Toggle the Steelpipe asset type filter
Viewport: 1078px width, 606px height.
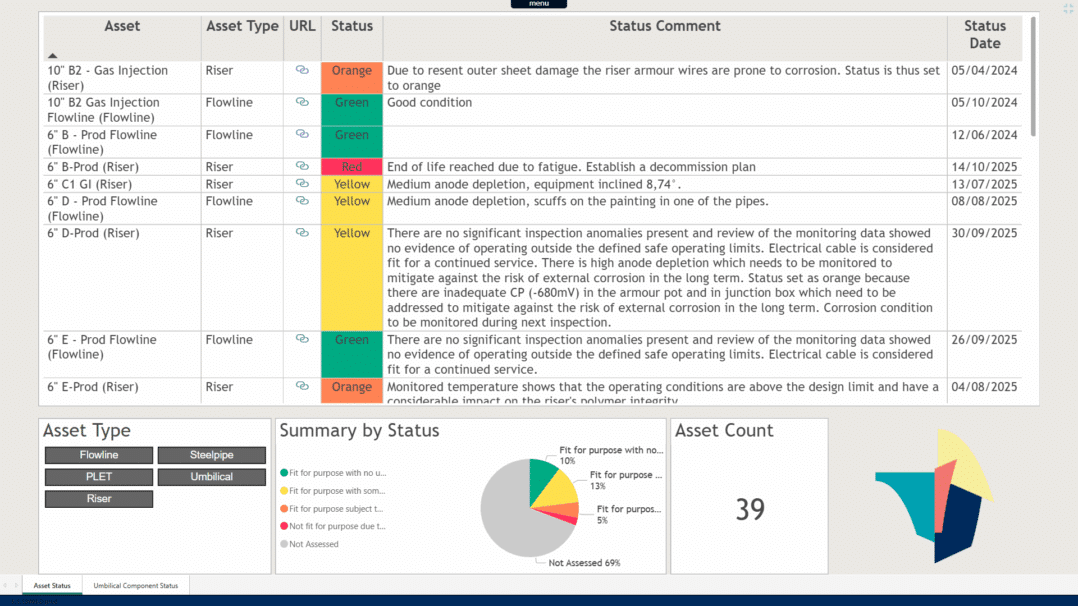click(x=211, y=455)
